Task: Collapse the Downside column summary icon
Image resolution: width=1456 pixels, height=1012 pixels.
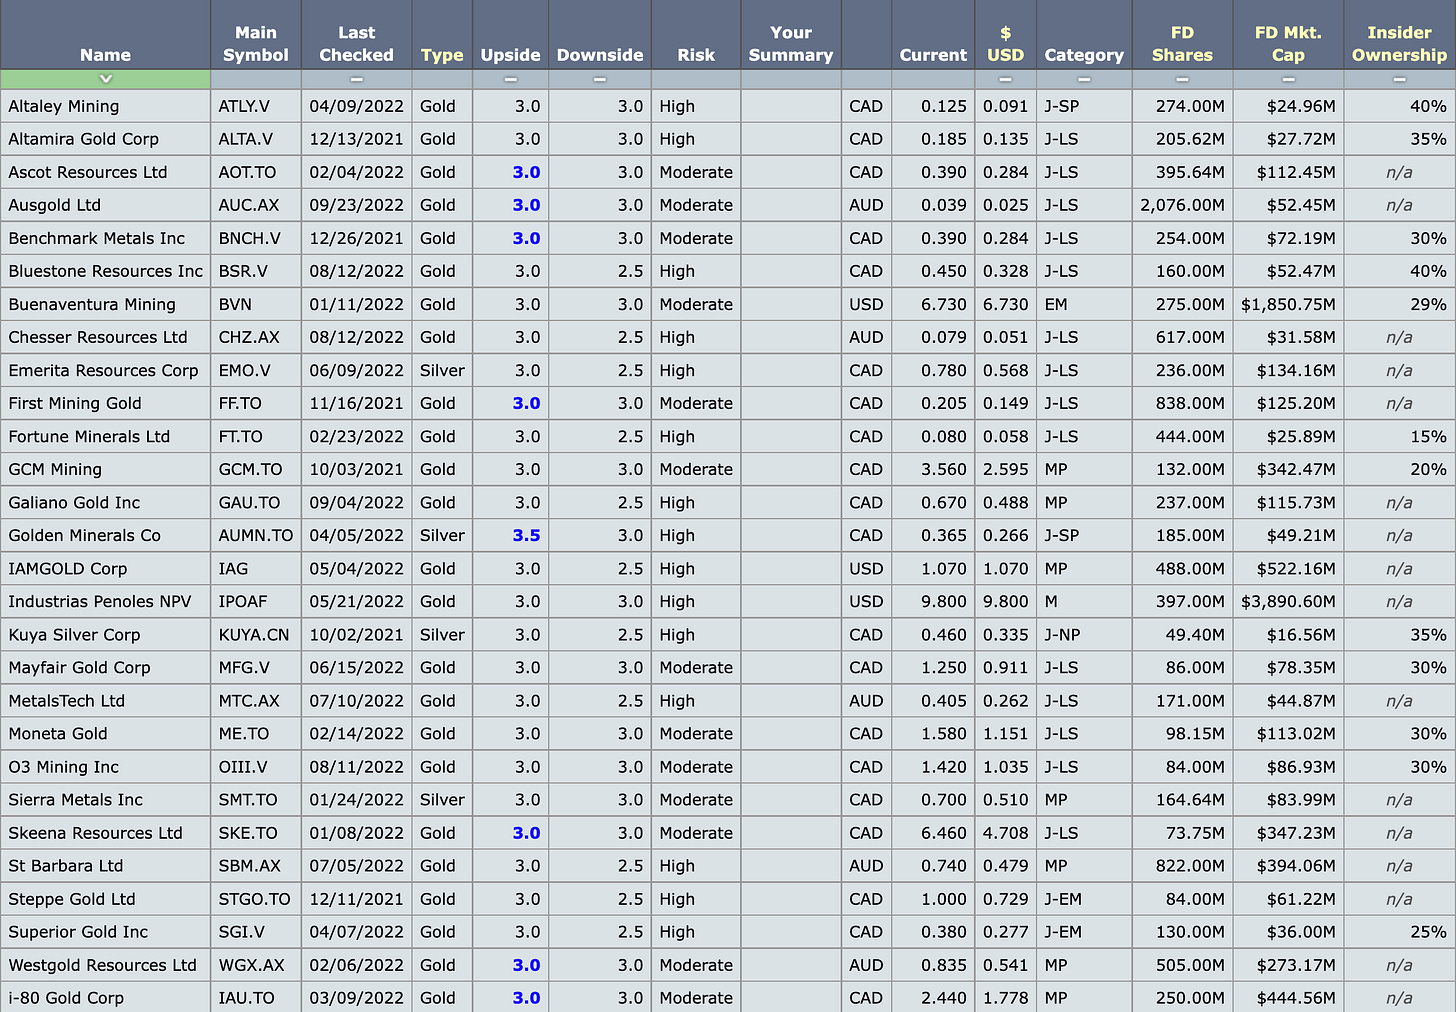Action: [599, 79]
